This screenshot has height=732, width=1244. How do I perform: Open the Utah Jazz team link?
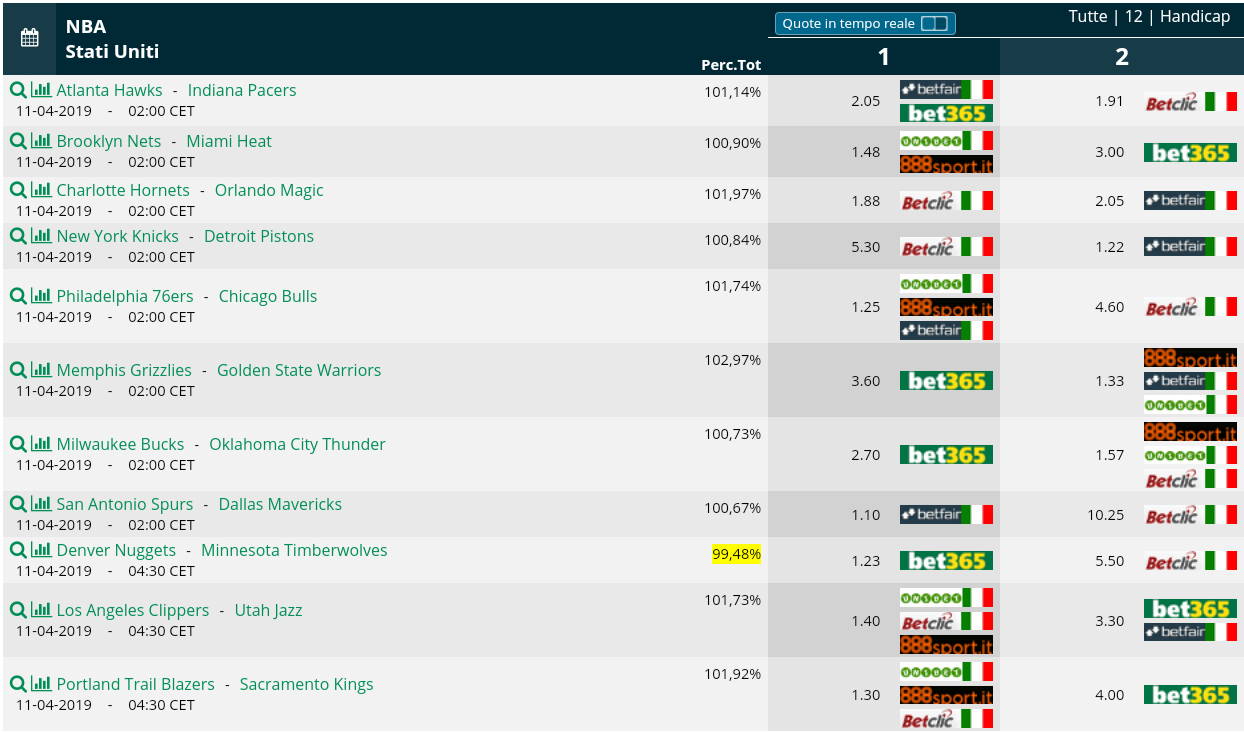click(x=268, y=610)
